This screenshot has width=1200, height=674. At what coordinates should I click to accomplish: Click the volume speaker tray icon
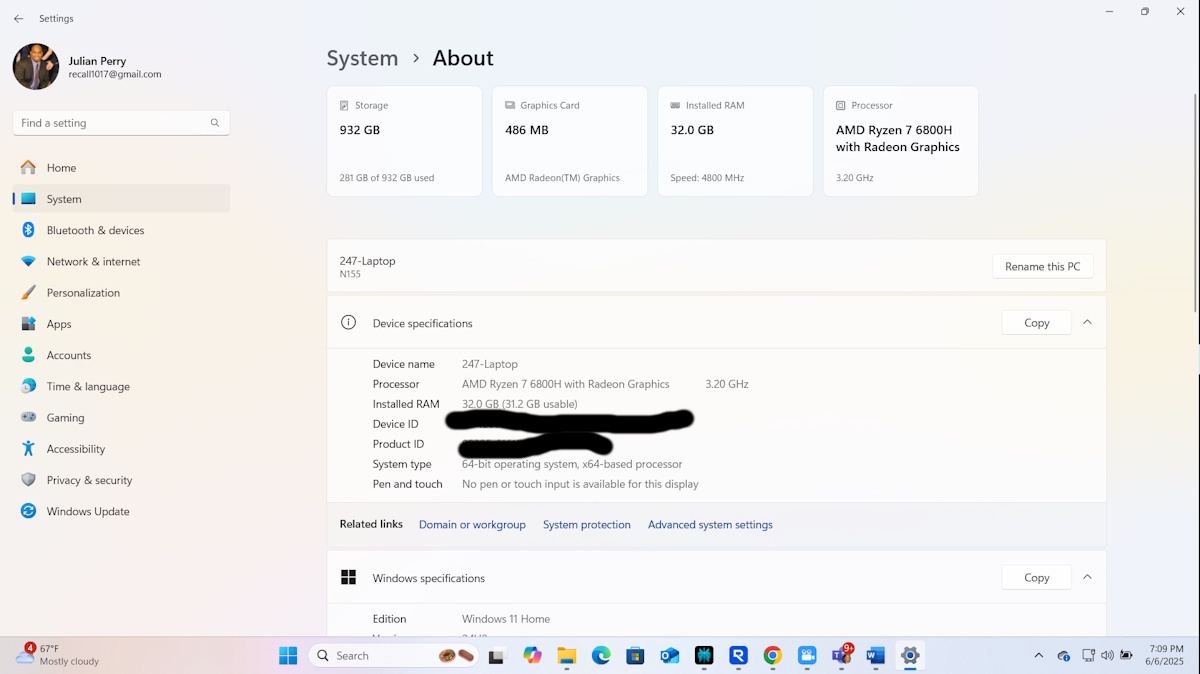(1107, 656)
